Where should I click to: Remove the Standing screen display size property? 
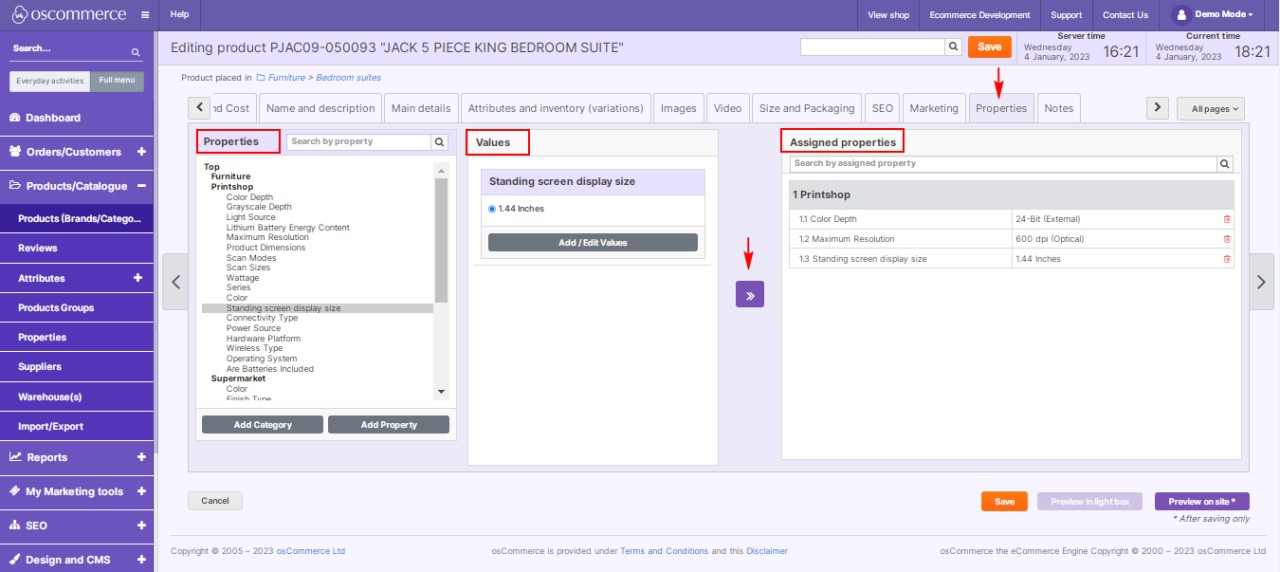[1227, 259]
